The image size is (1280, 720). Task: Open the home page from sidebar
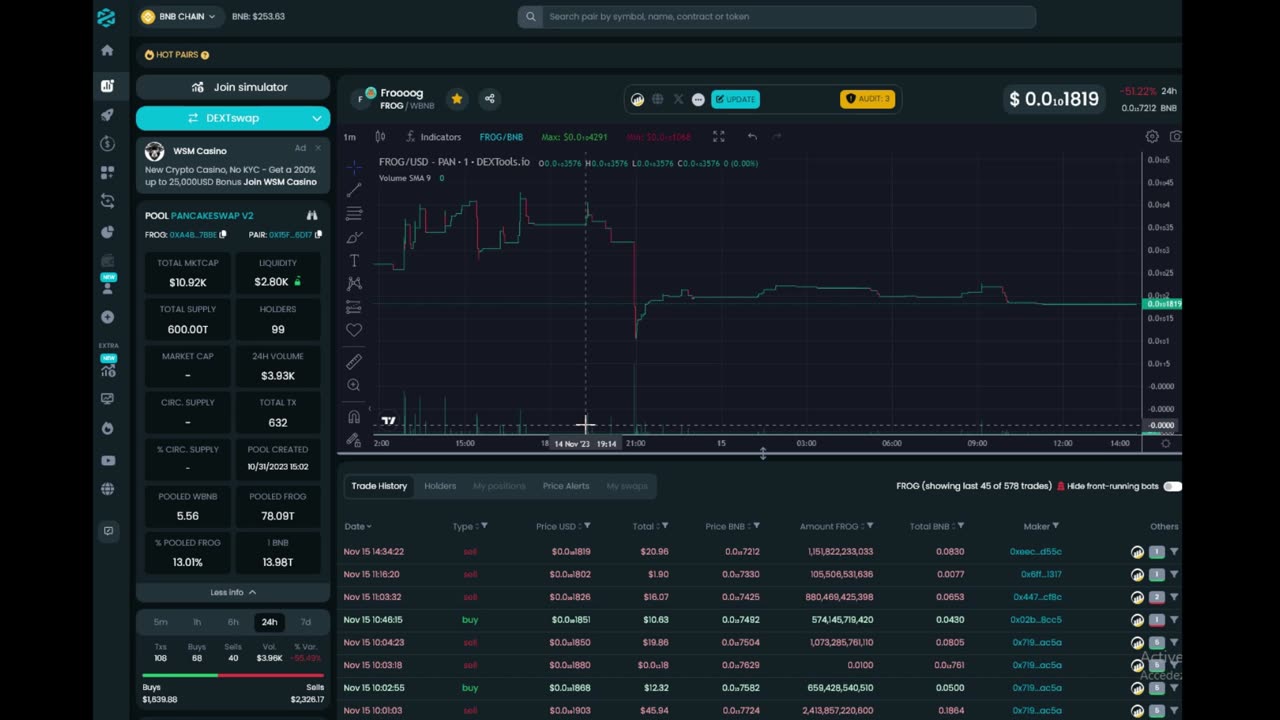point(107,50)
